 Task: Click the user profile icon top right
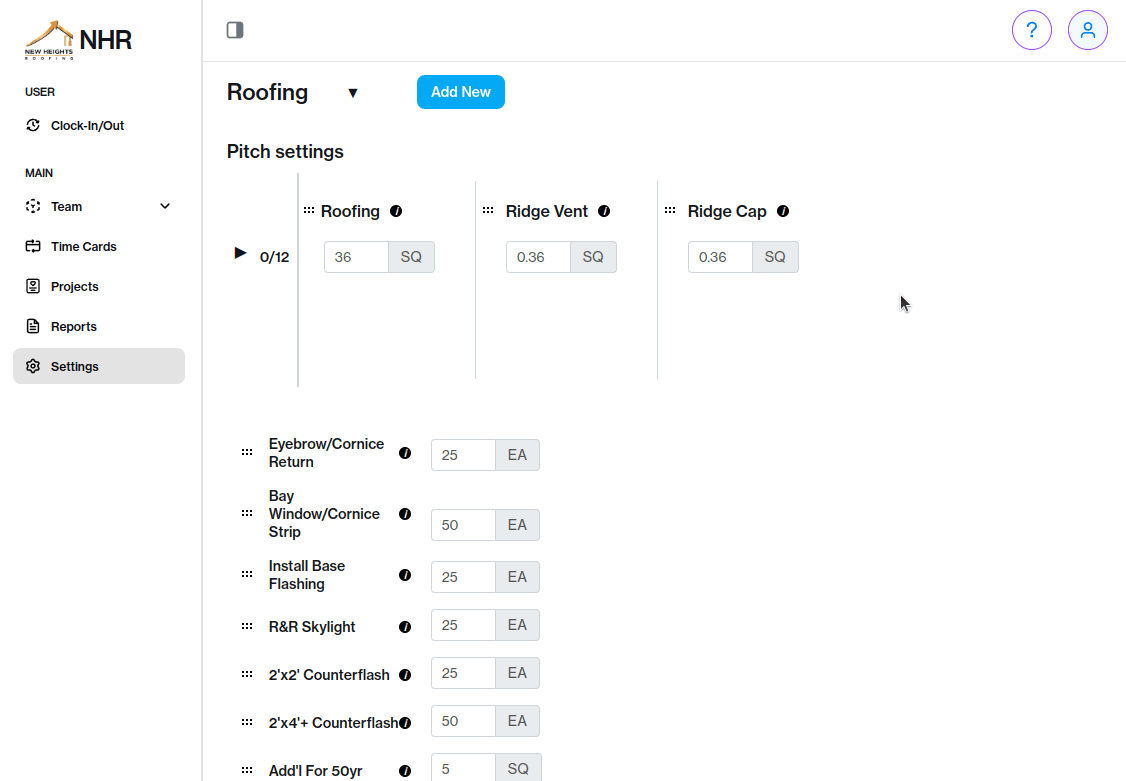1088,30
